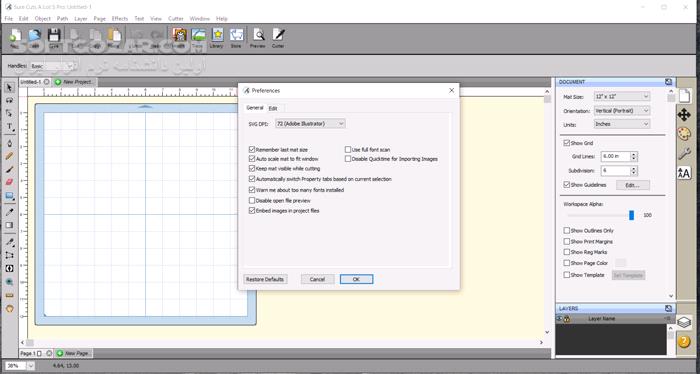Open the Preview magnifier icon
This screenshot has height=374, width=700.
(x=258, y=37)
